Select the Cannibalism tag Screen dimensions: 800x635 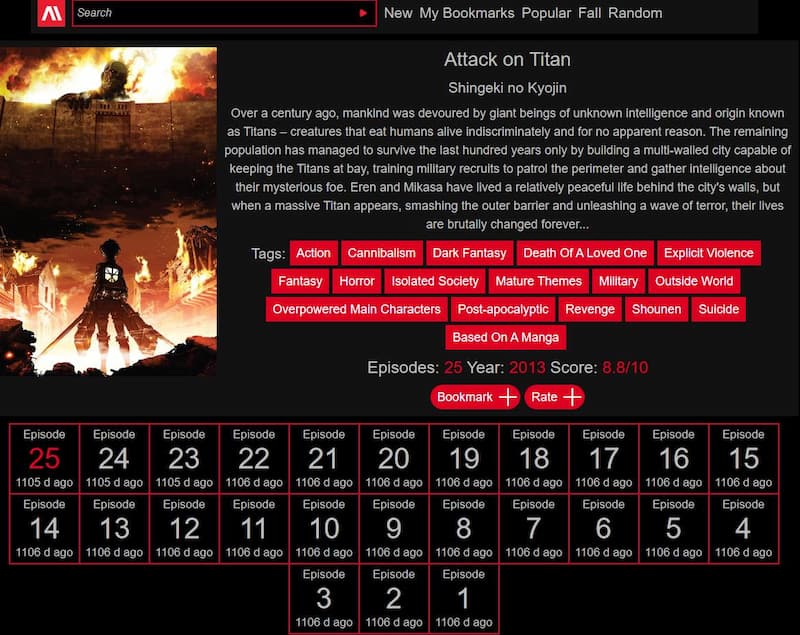pyautogui.click(x=382, y=253)
